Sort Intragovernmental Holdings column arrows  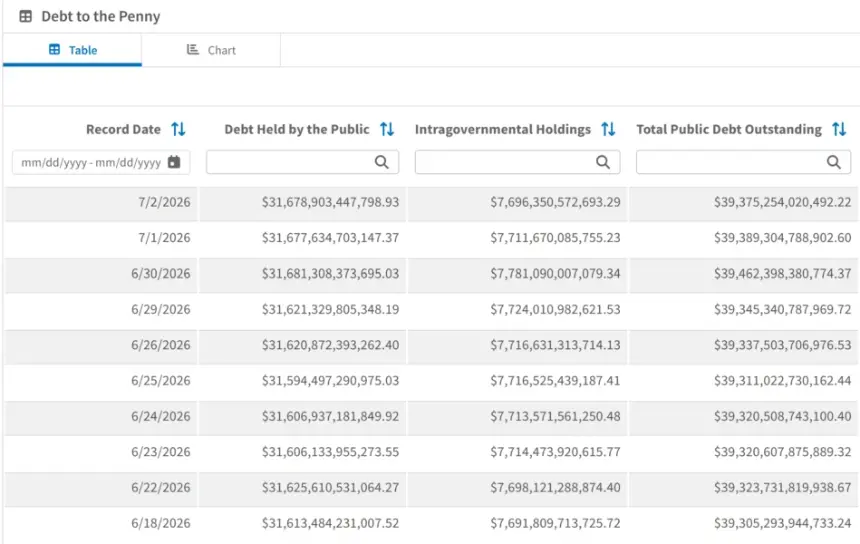[608, 129]
